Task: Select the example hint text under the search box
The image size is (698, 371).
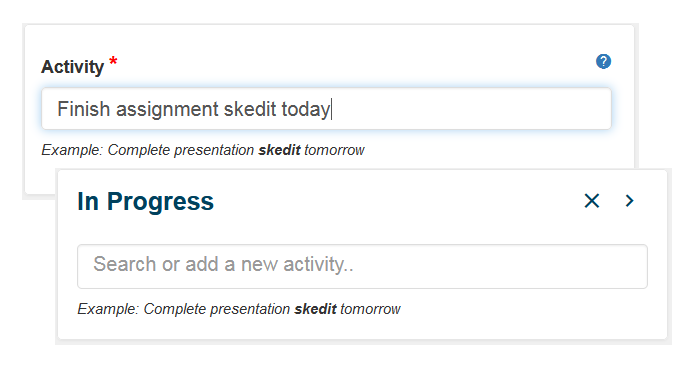Action: 239,309
